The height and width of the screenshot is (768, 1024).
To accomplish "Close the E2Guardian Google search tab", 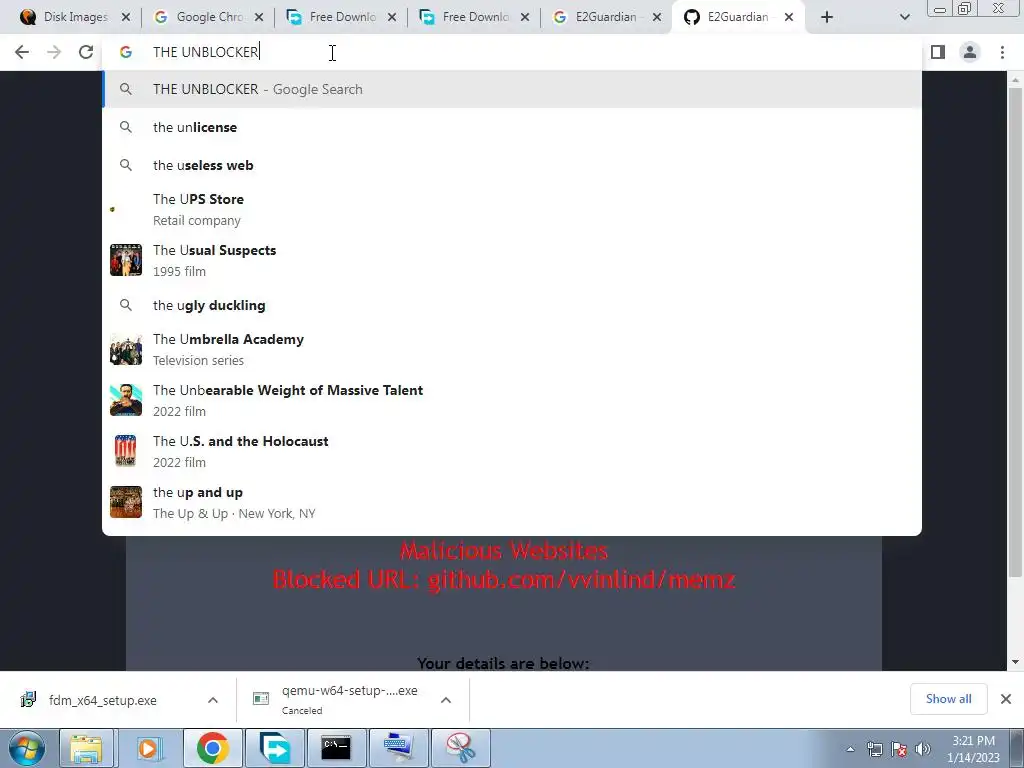I will (658, 17).
